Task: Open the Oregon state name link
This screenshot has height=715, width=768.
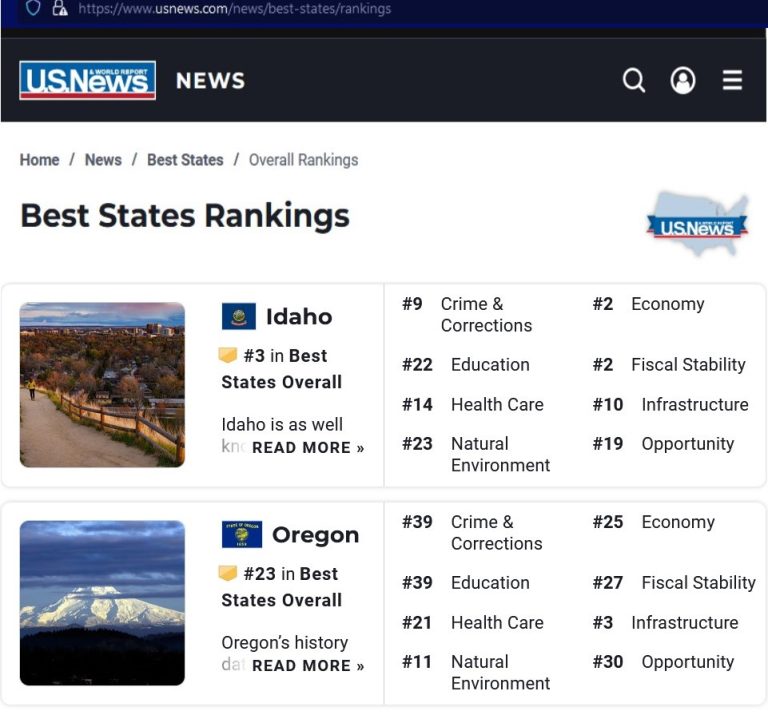Action: click(315, 535)
